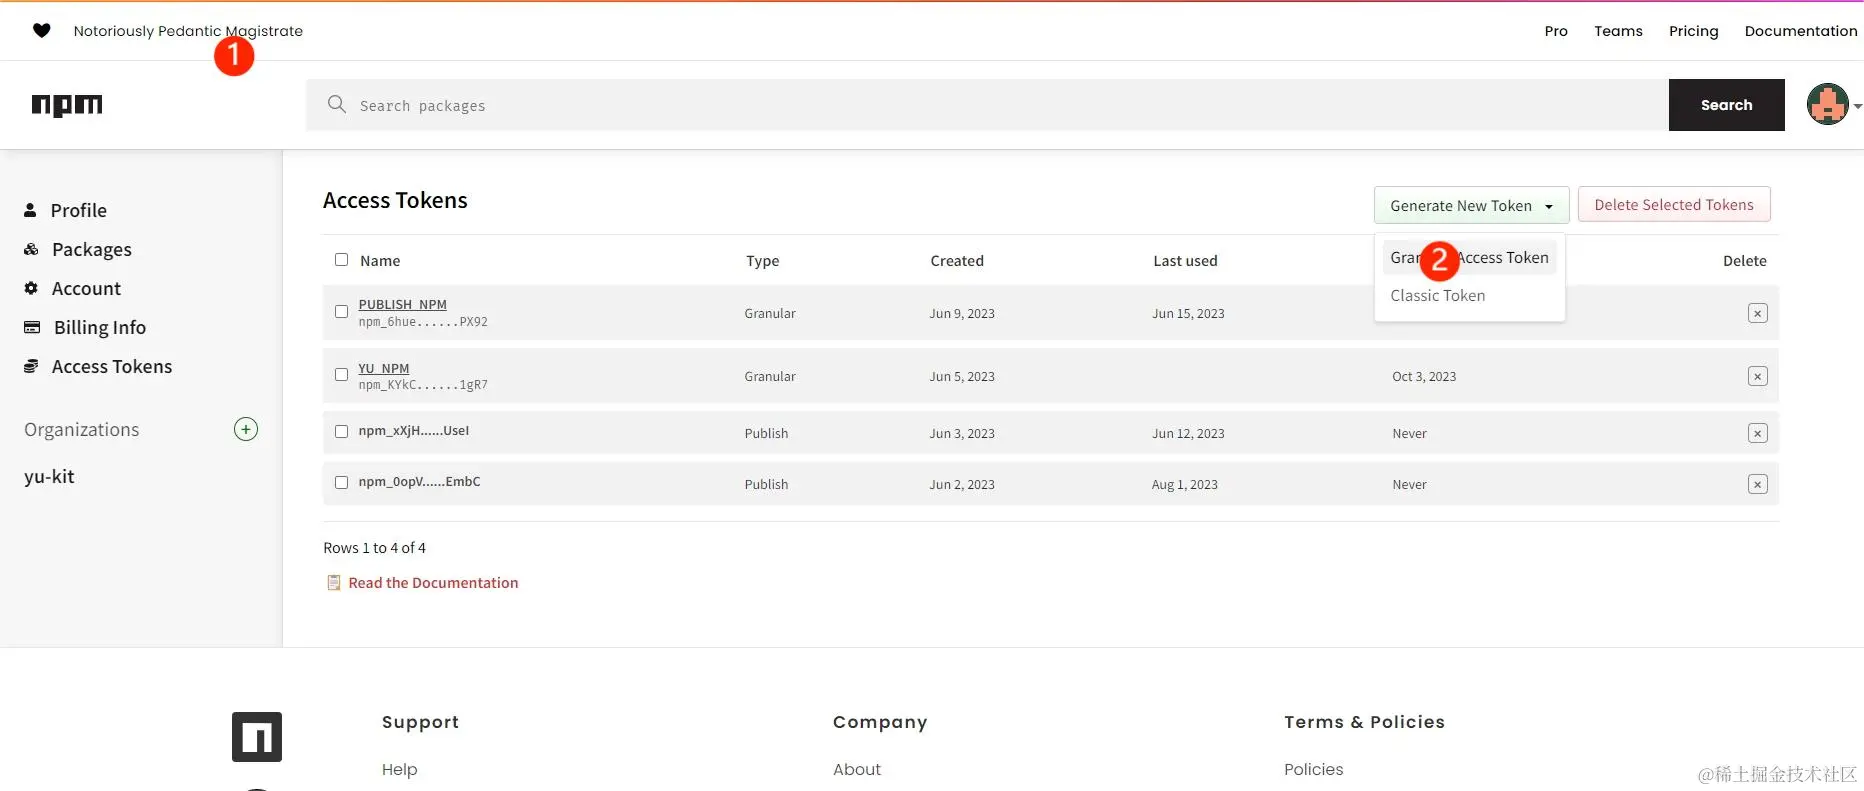1864x791 pixels.
Task: Click the Organizations sidebar heading
Action: click(81, 429)
